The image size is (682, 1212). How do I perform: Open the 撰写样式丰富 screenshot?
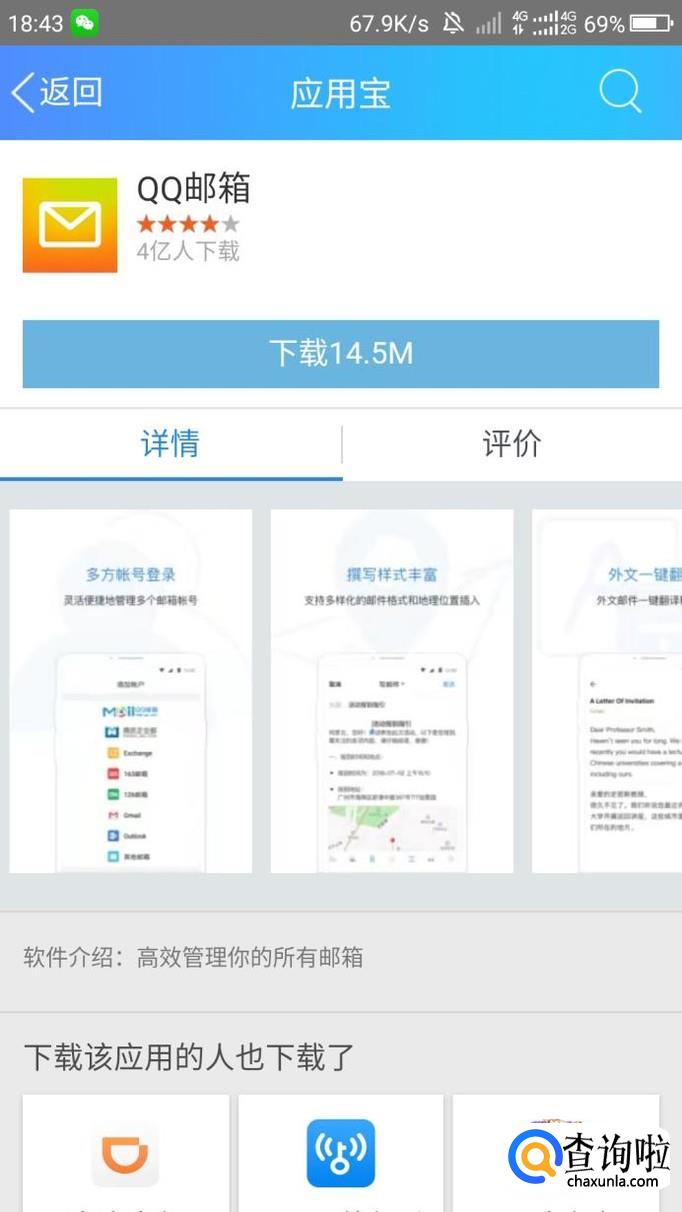(x=392, y=691)
